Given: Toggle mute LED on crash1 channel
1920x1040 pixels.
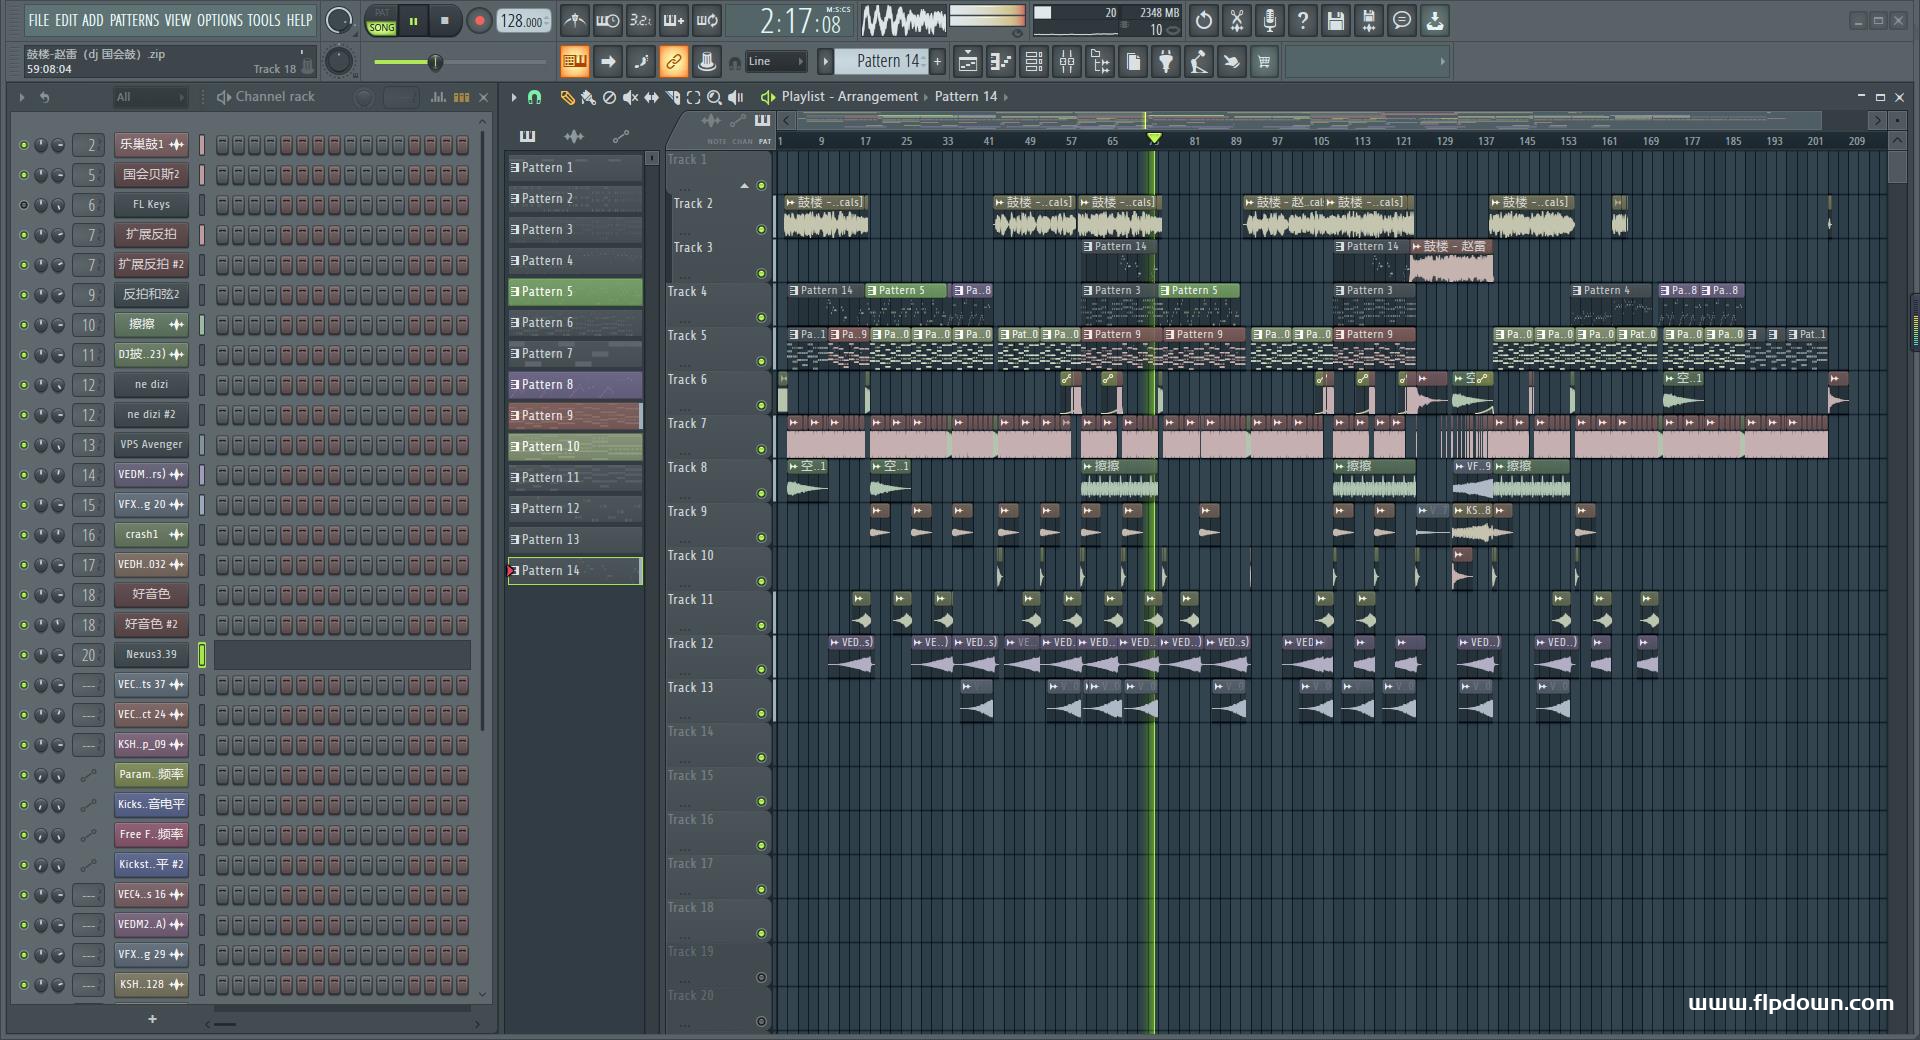Looking at the screenshot, I should point(24,535).
